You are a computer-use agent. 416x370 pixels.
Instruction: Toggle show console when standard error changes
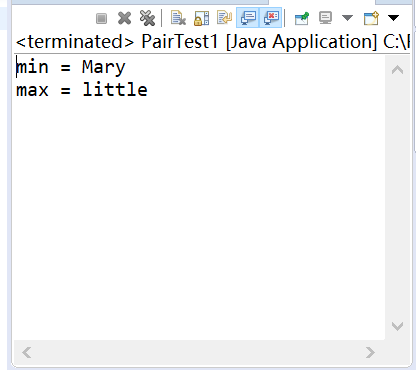point(271,18)
